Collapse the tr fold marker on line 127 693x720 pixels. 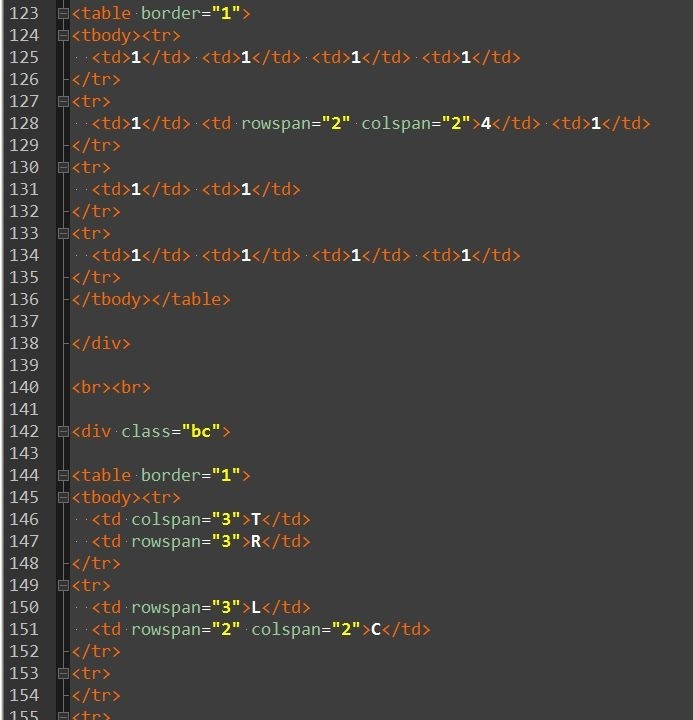[x=63, y=101]
